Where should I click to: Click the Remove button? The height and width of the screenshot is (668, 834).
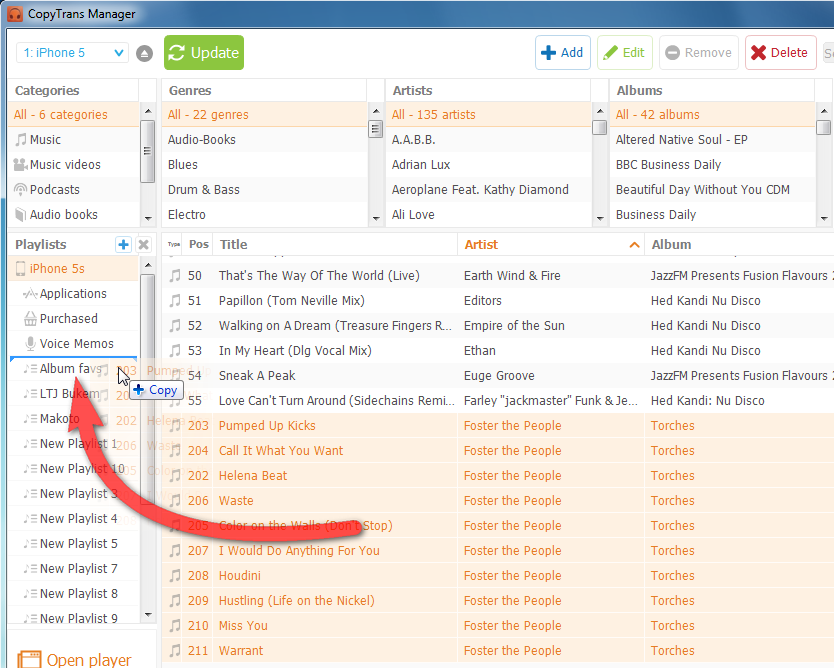(x=698, y=53)
